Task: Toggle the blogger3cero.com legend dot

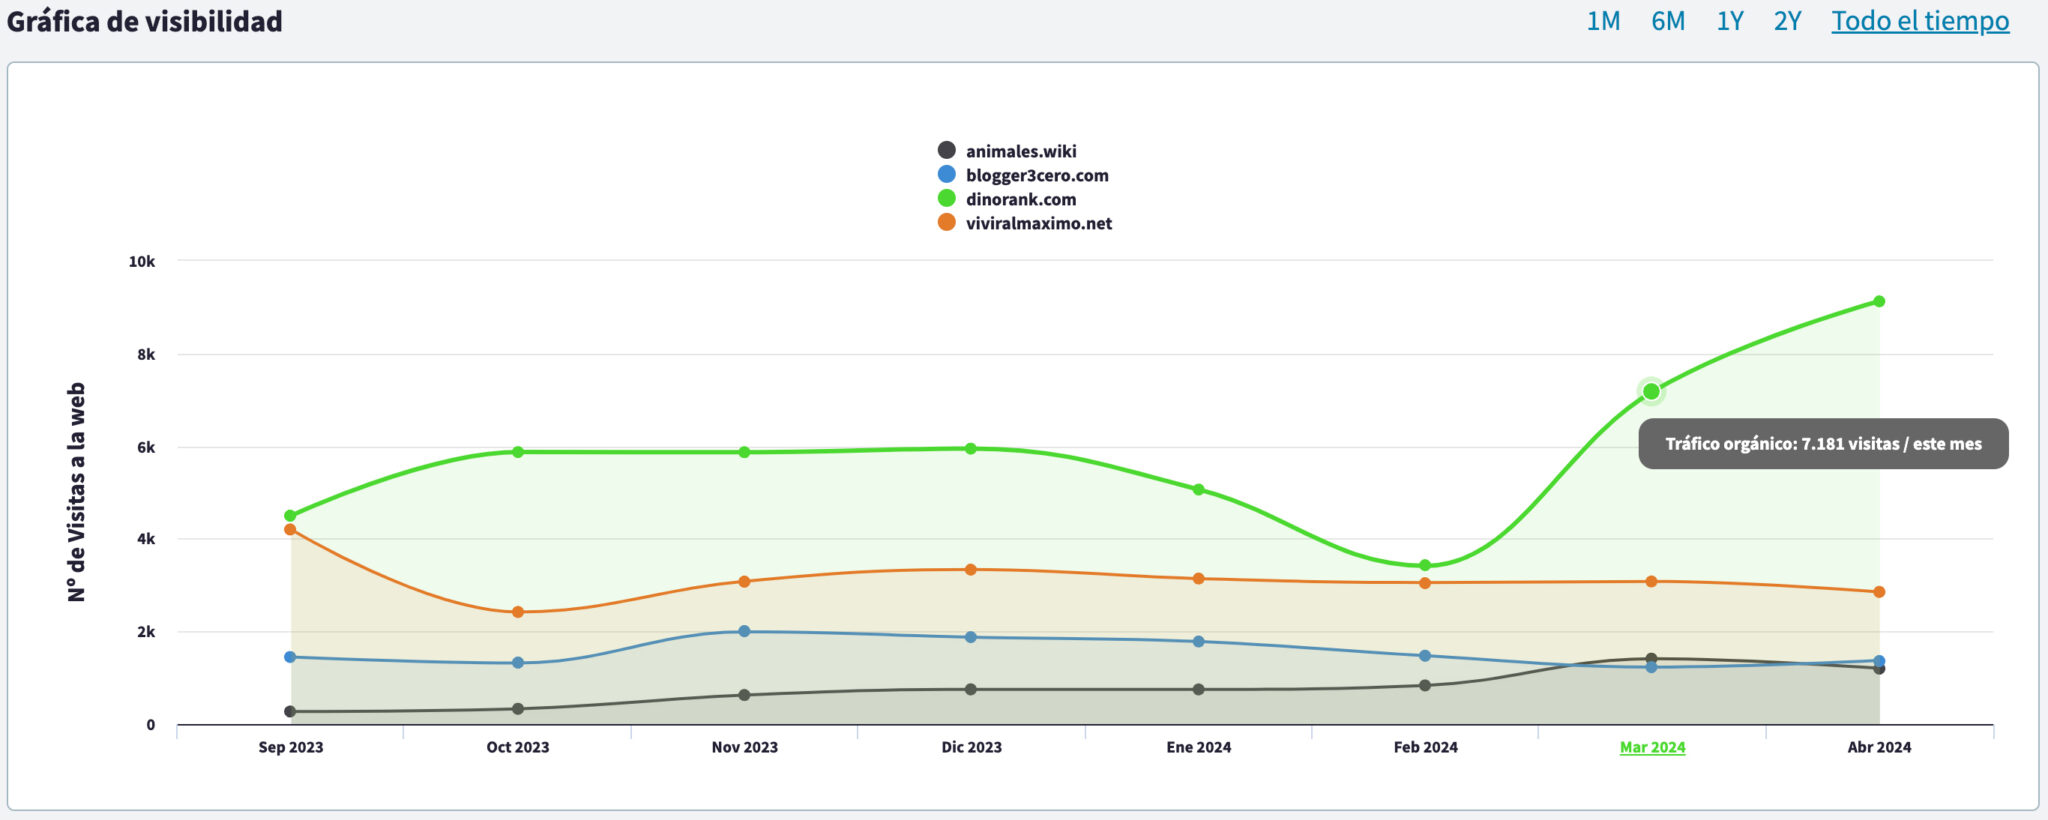Action: (x=946, y=174)
